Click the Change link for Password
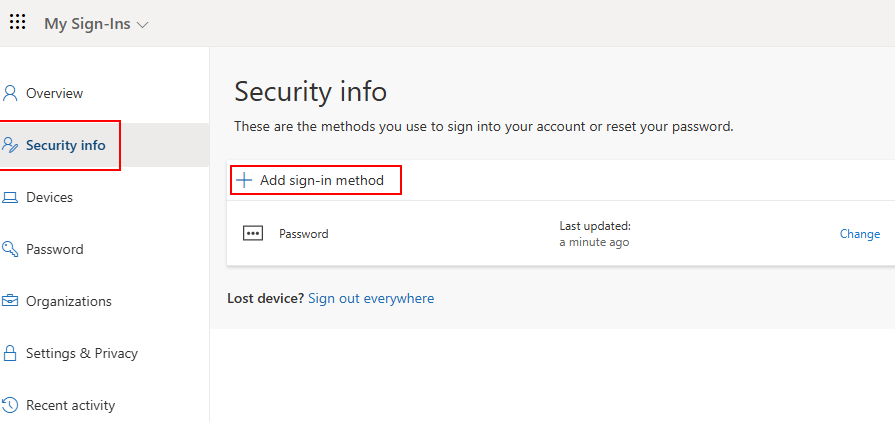Screen dimensions: 895x422 [x=860, y=234]
